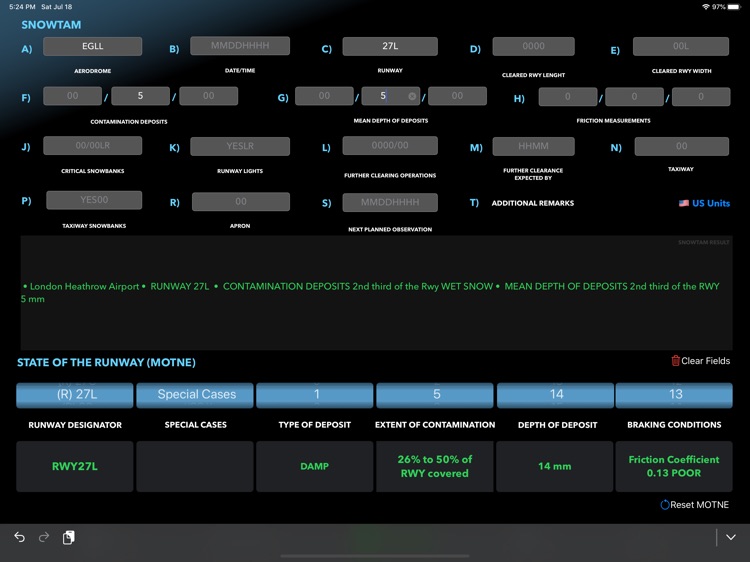
Task: Tap the ADDITIONAL REMARKS label
Action: [x=533, y=203]
